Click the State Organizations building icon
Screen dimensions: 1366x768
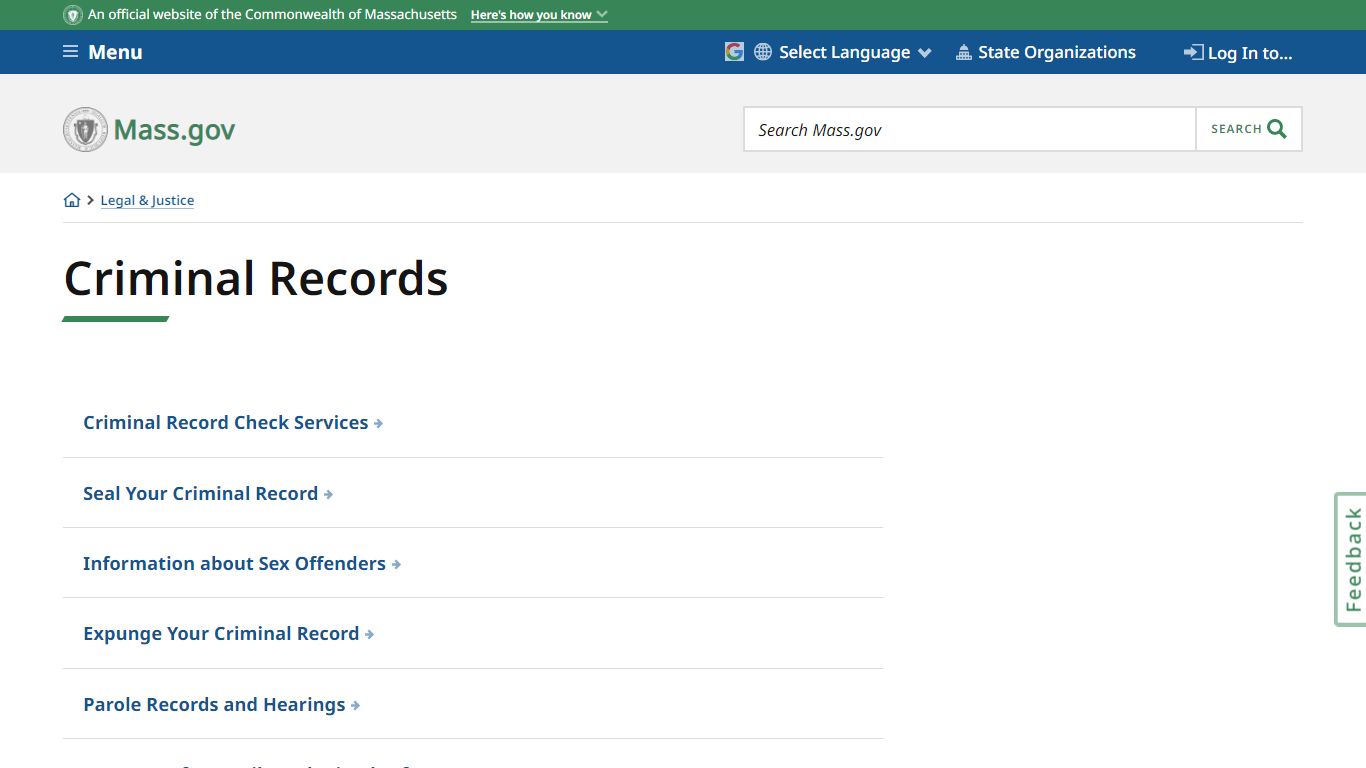tap(964, 53)
